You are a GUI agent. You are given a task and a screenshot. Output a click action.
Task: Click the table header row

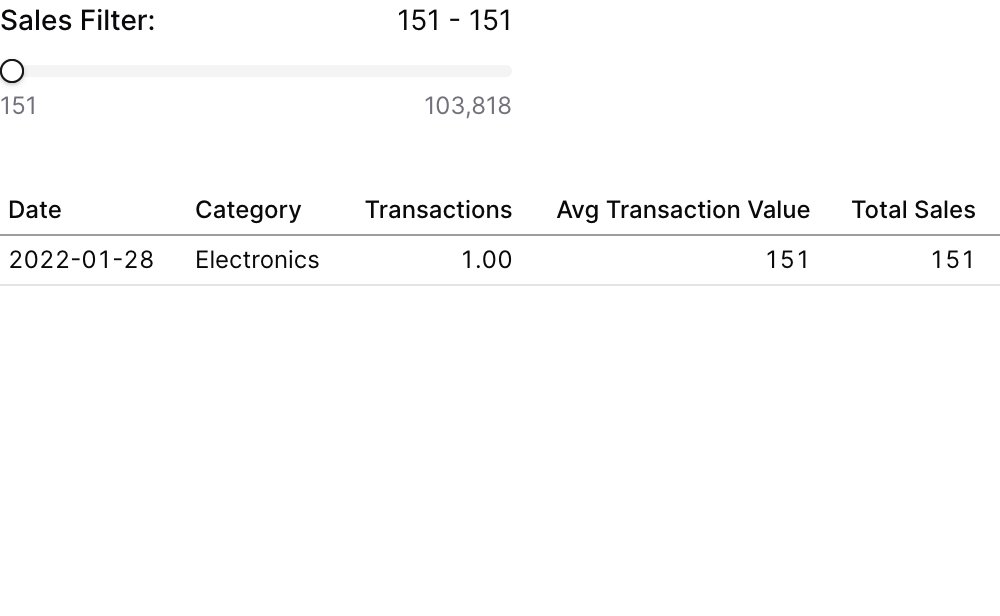[500, 210]
